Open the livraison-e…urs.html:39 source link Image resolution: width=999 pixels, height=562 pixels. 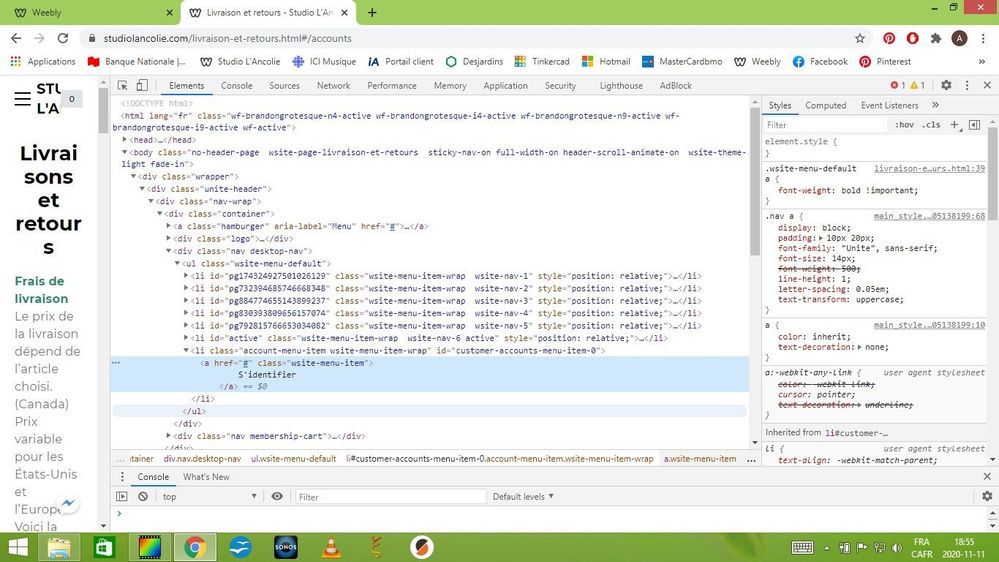928,169
